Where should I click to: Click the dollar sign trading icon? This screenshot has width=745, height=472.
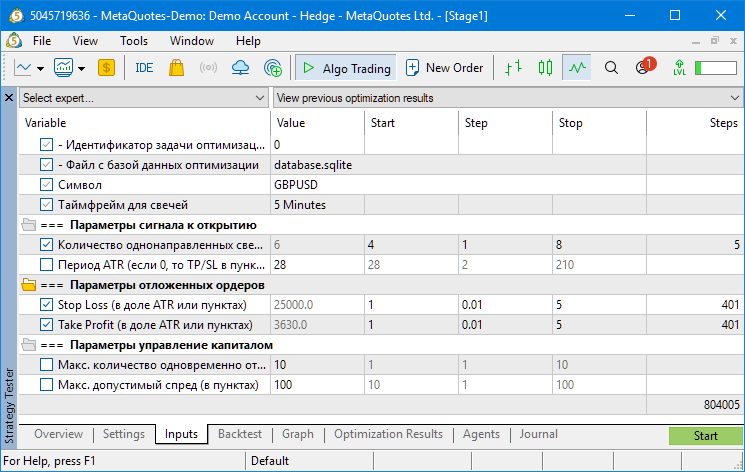point(107,68)
